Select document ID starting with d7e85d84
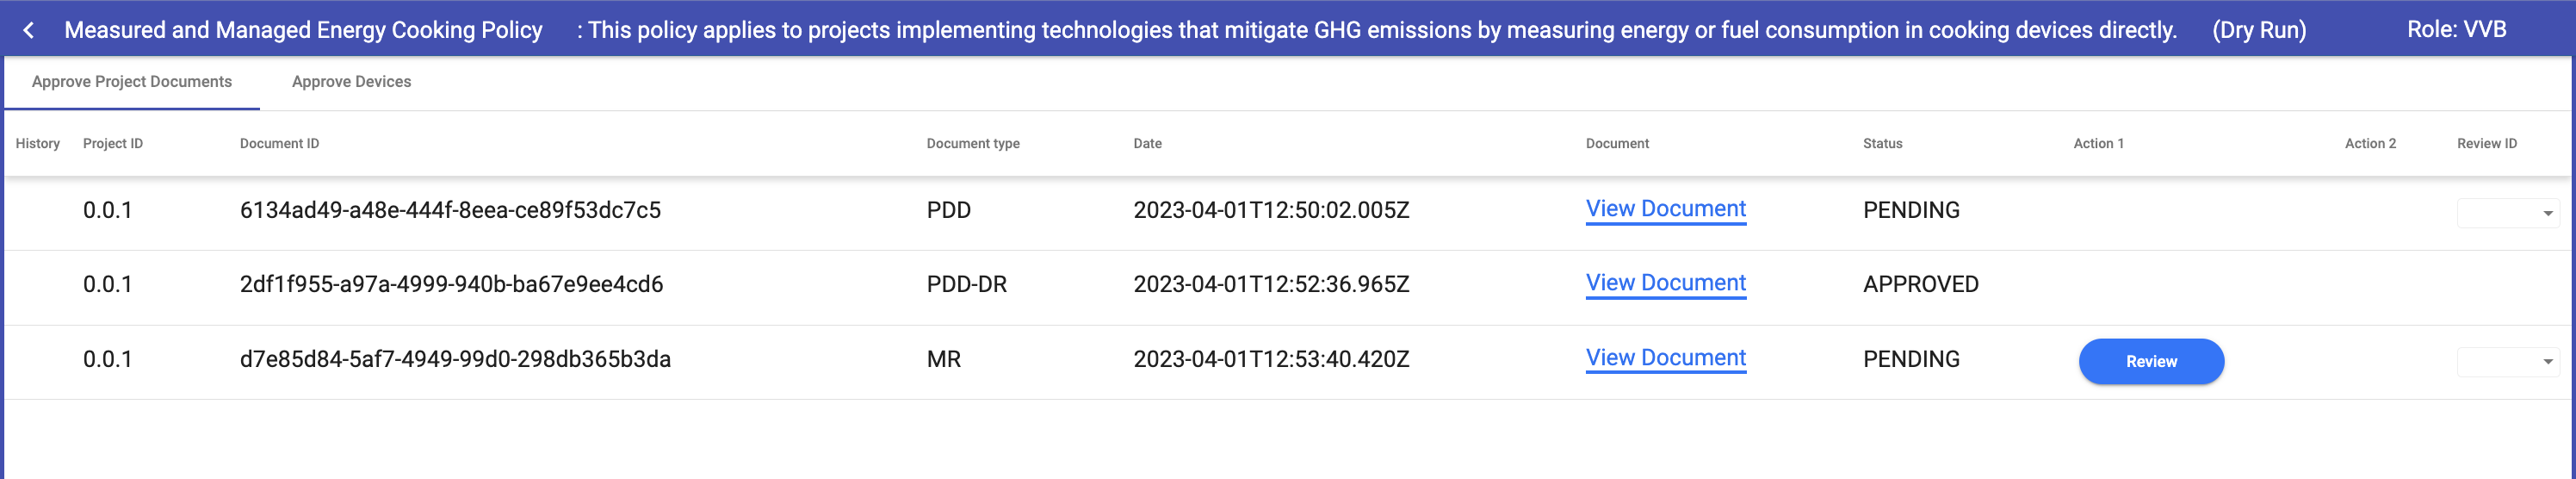Screen dimensions: 2576x479 coord(455,359)
